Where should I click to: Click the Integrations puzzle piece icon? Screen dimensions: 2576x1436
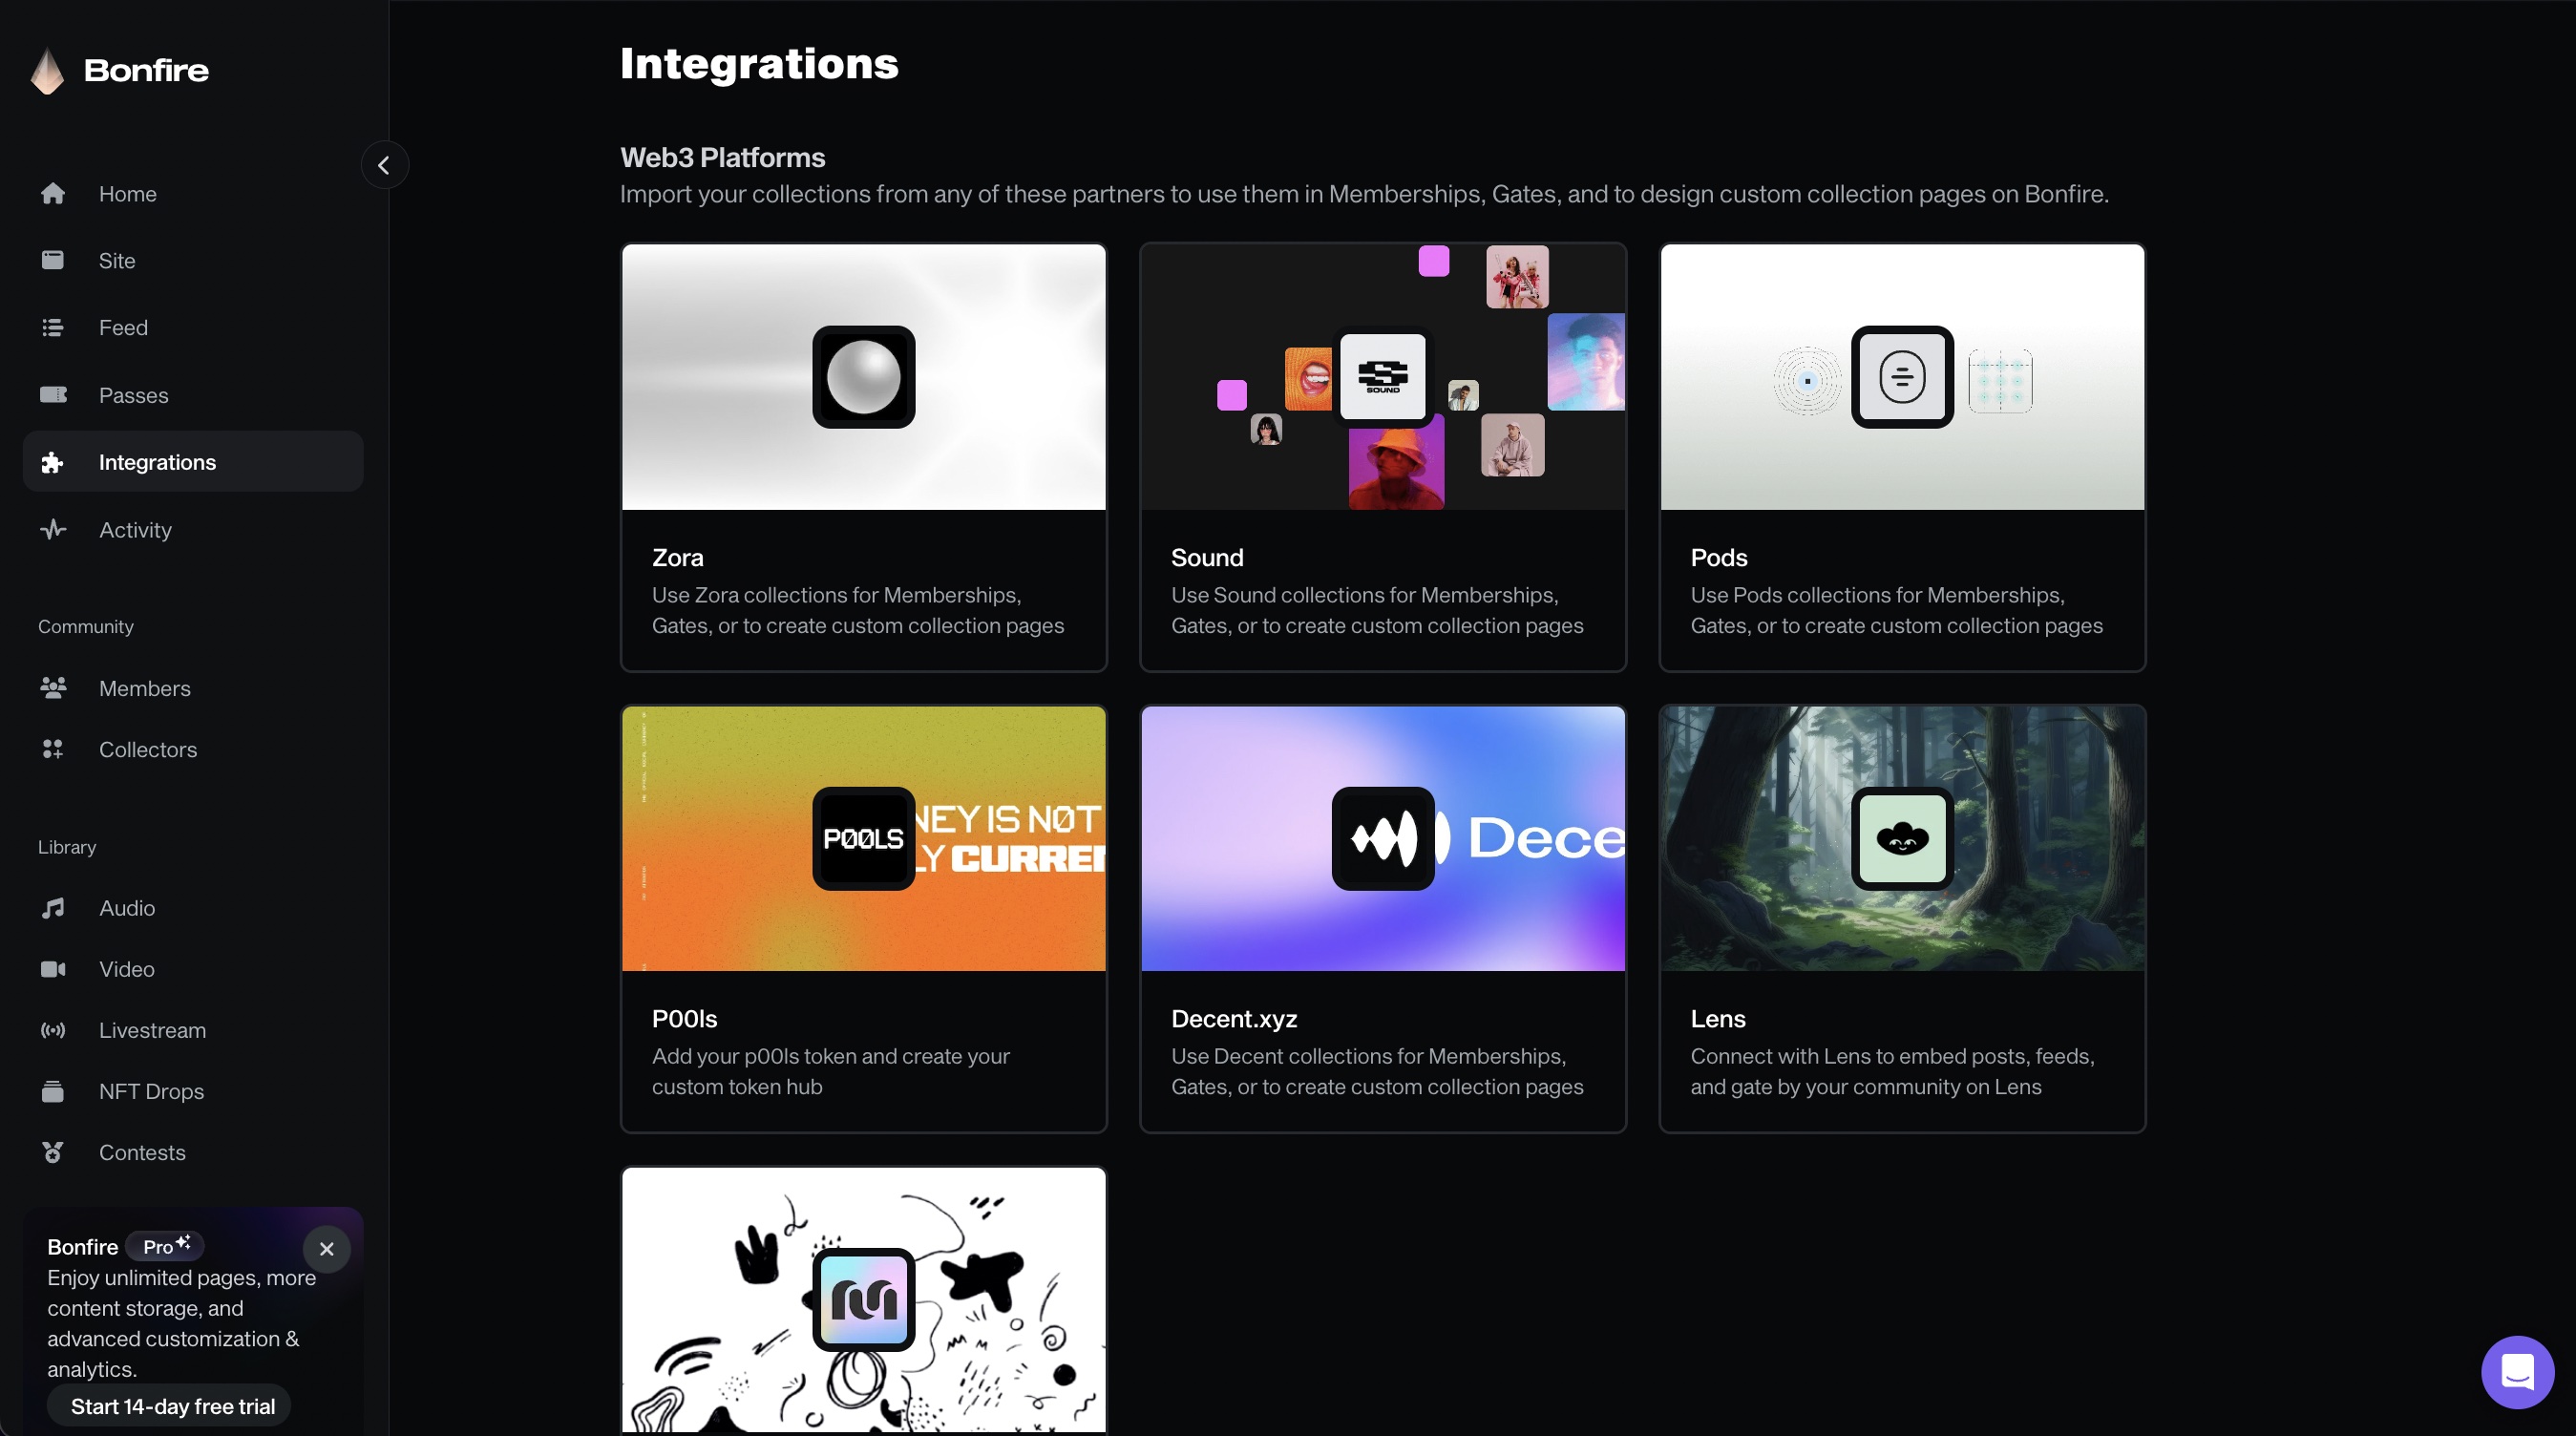(53, 462)
